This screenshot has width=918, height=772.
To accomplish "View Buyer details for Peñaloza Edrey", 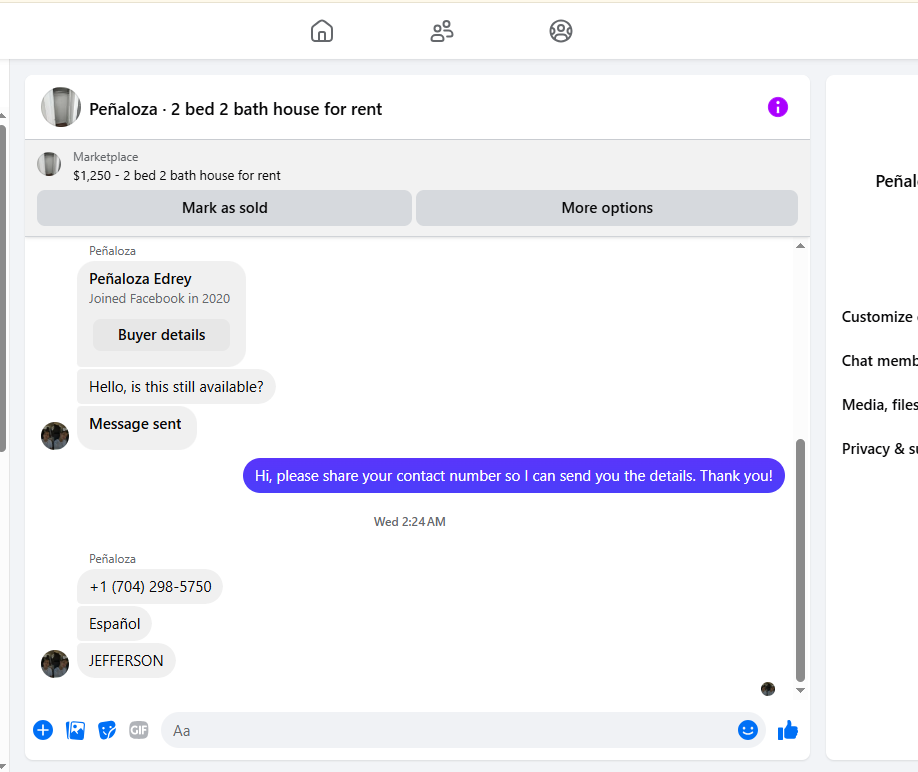I will [162, 335].
